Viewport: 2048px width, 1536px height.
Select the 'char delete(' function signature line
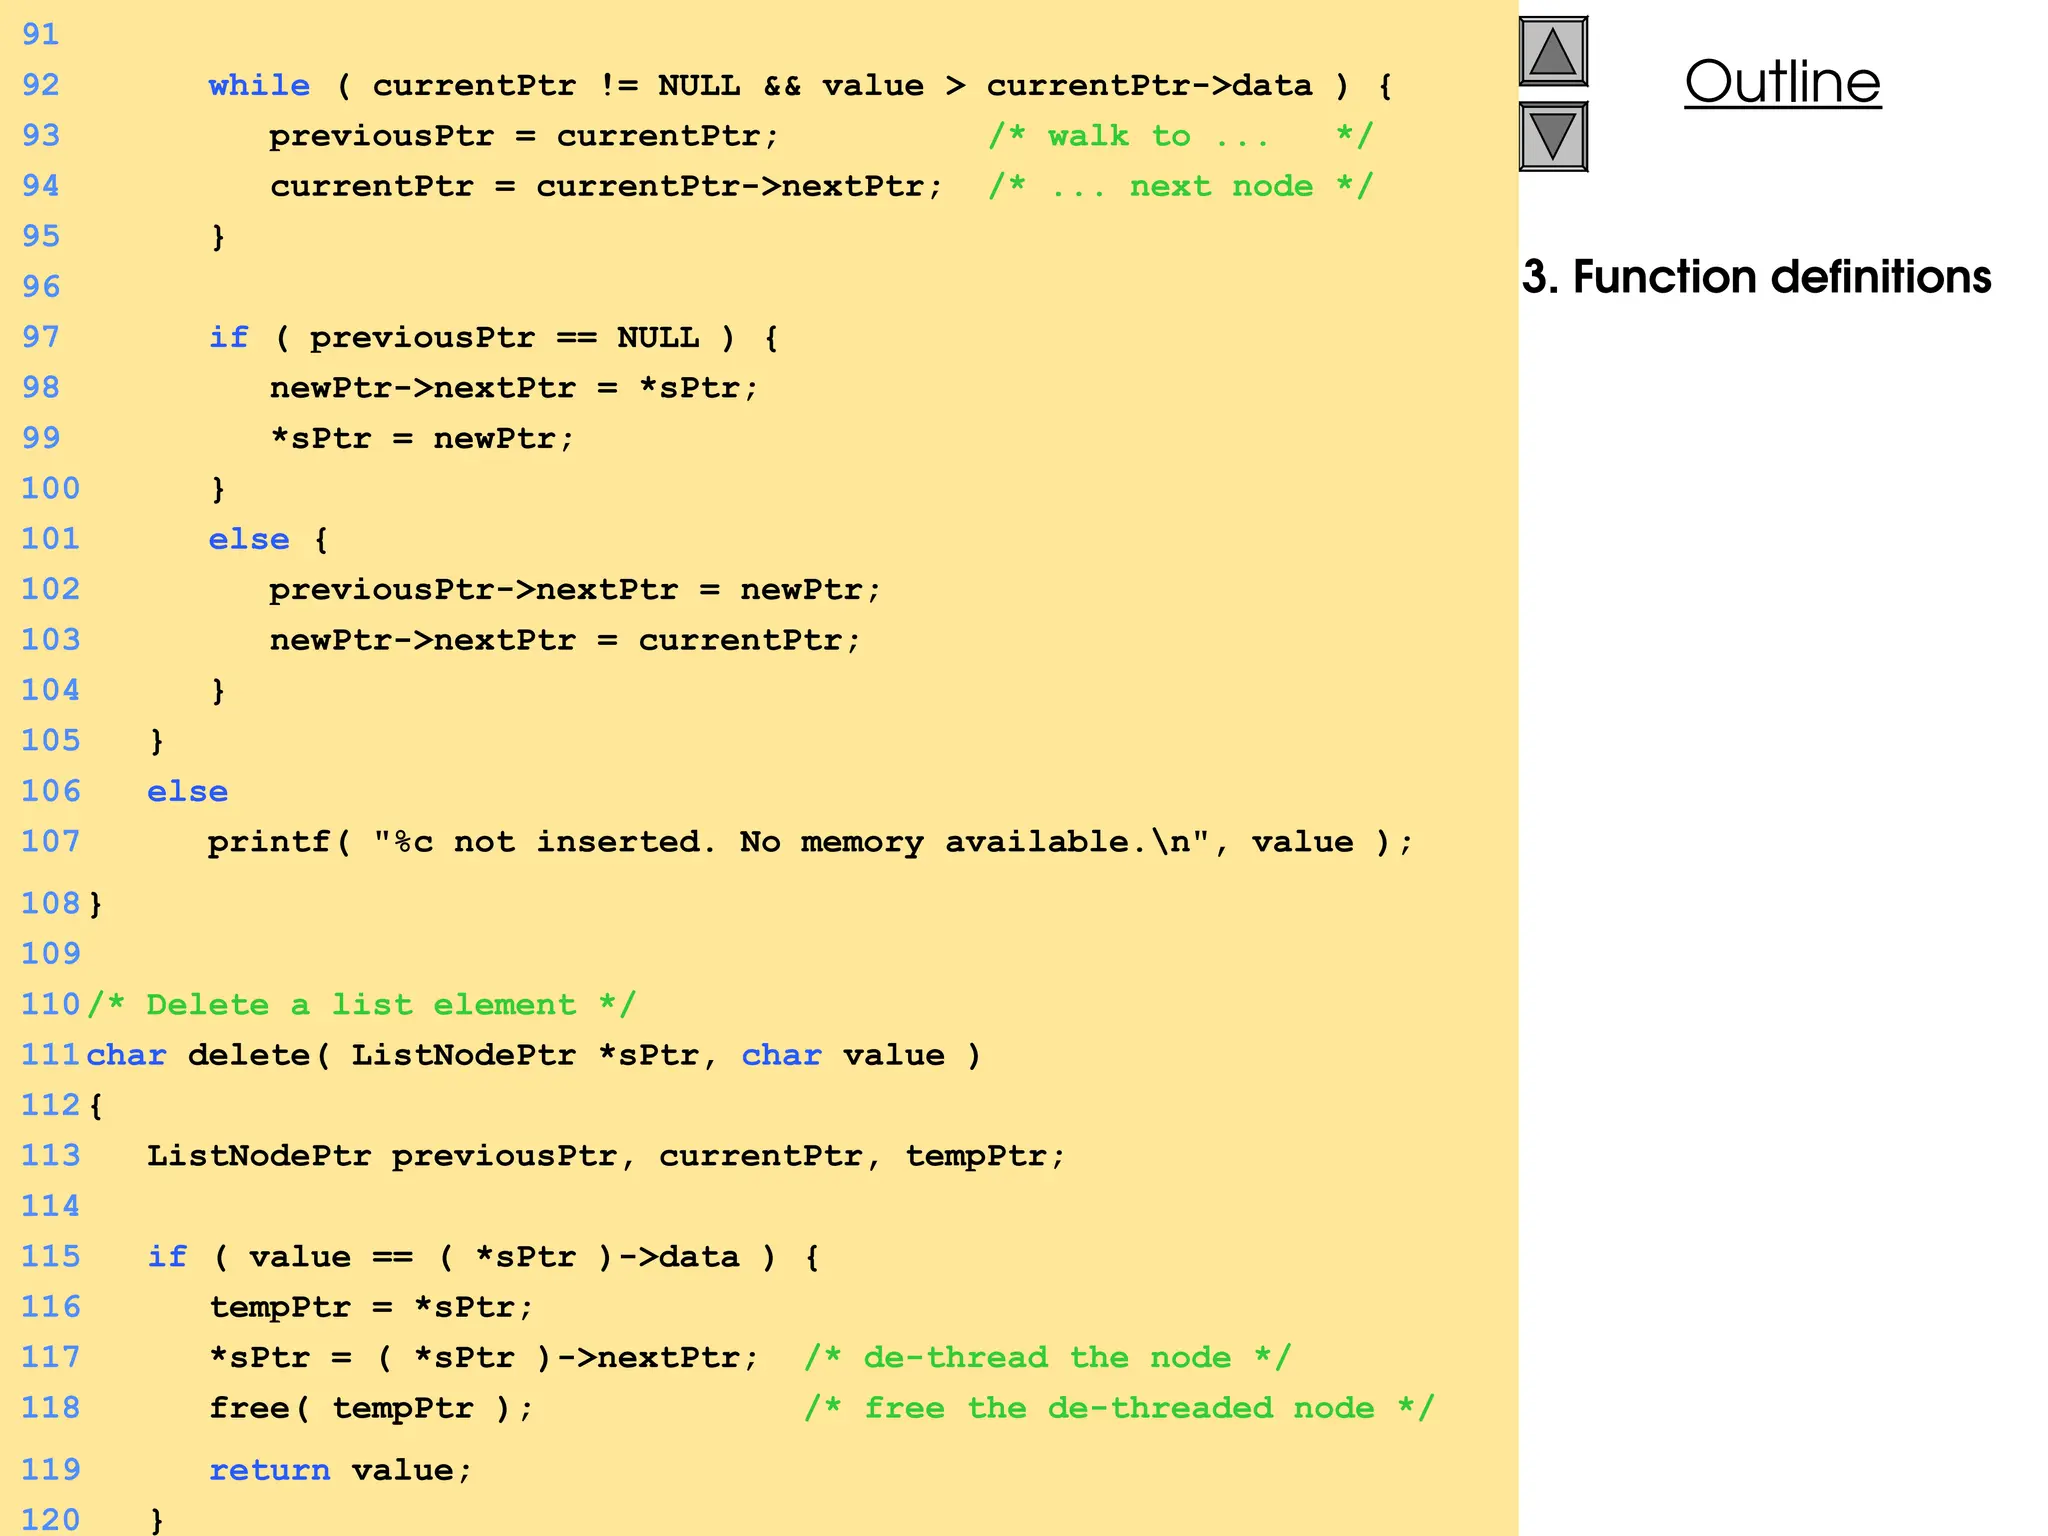pos(534,1055)
